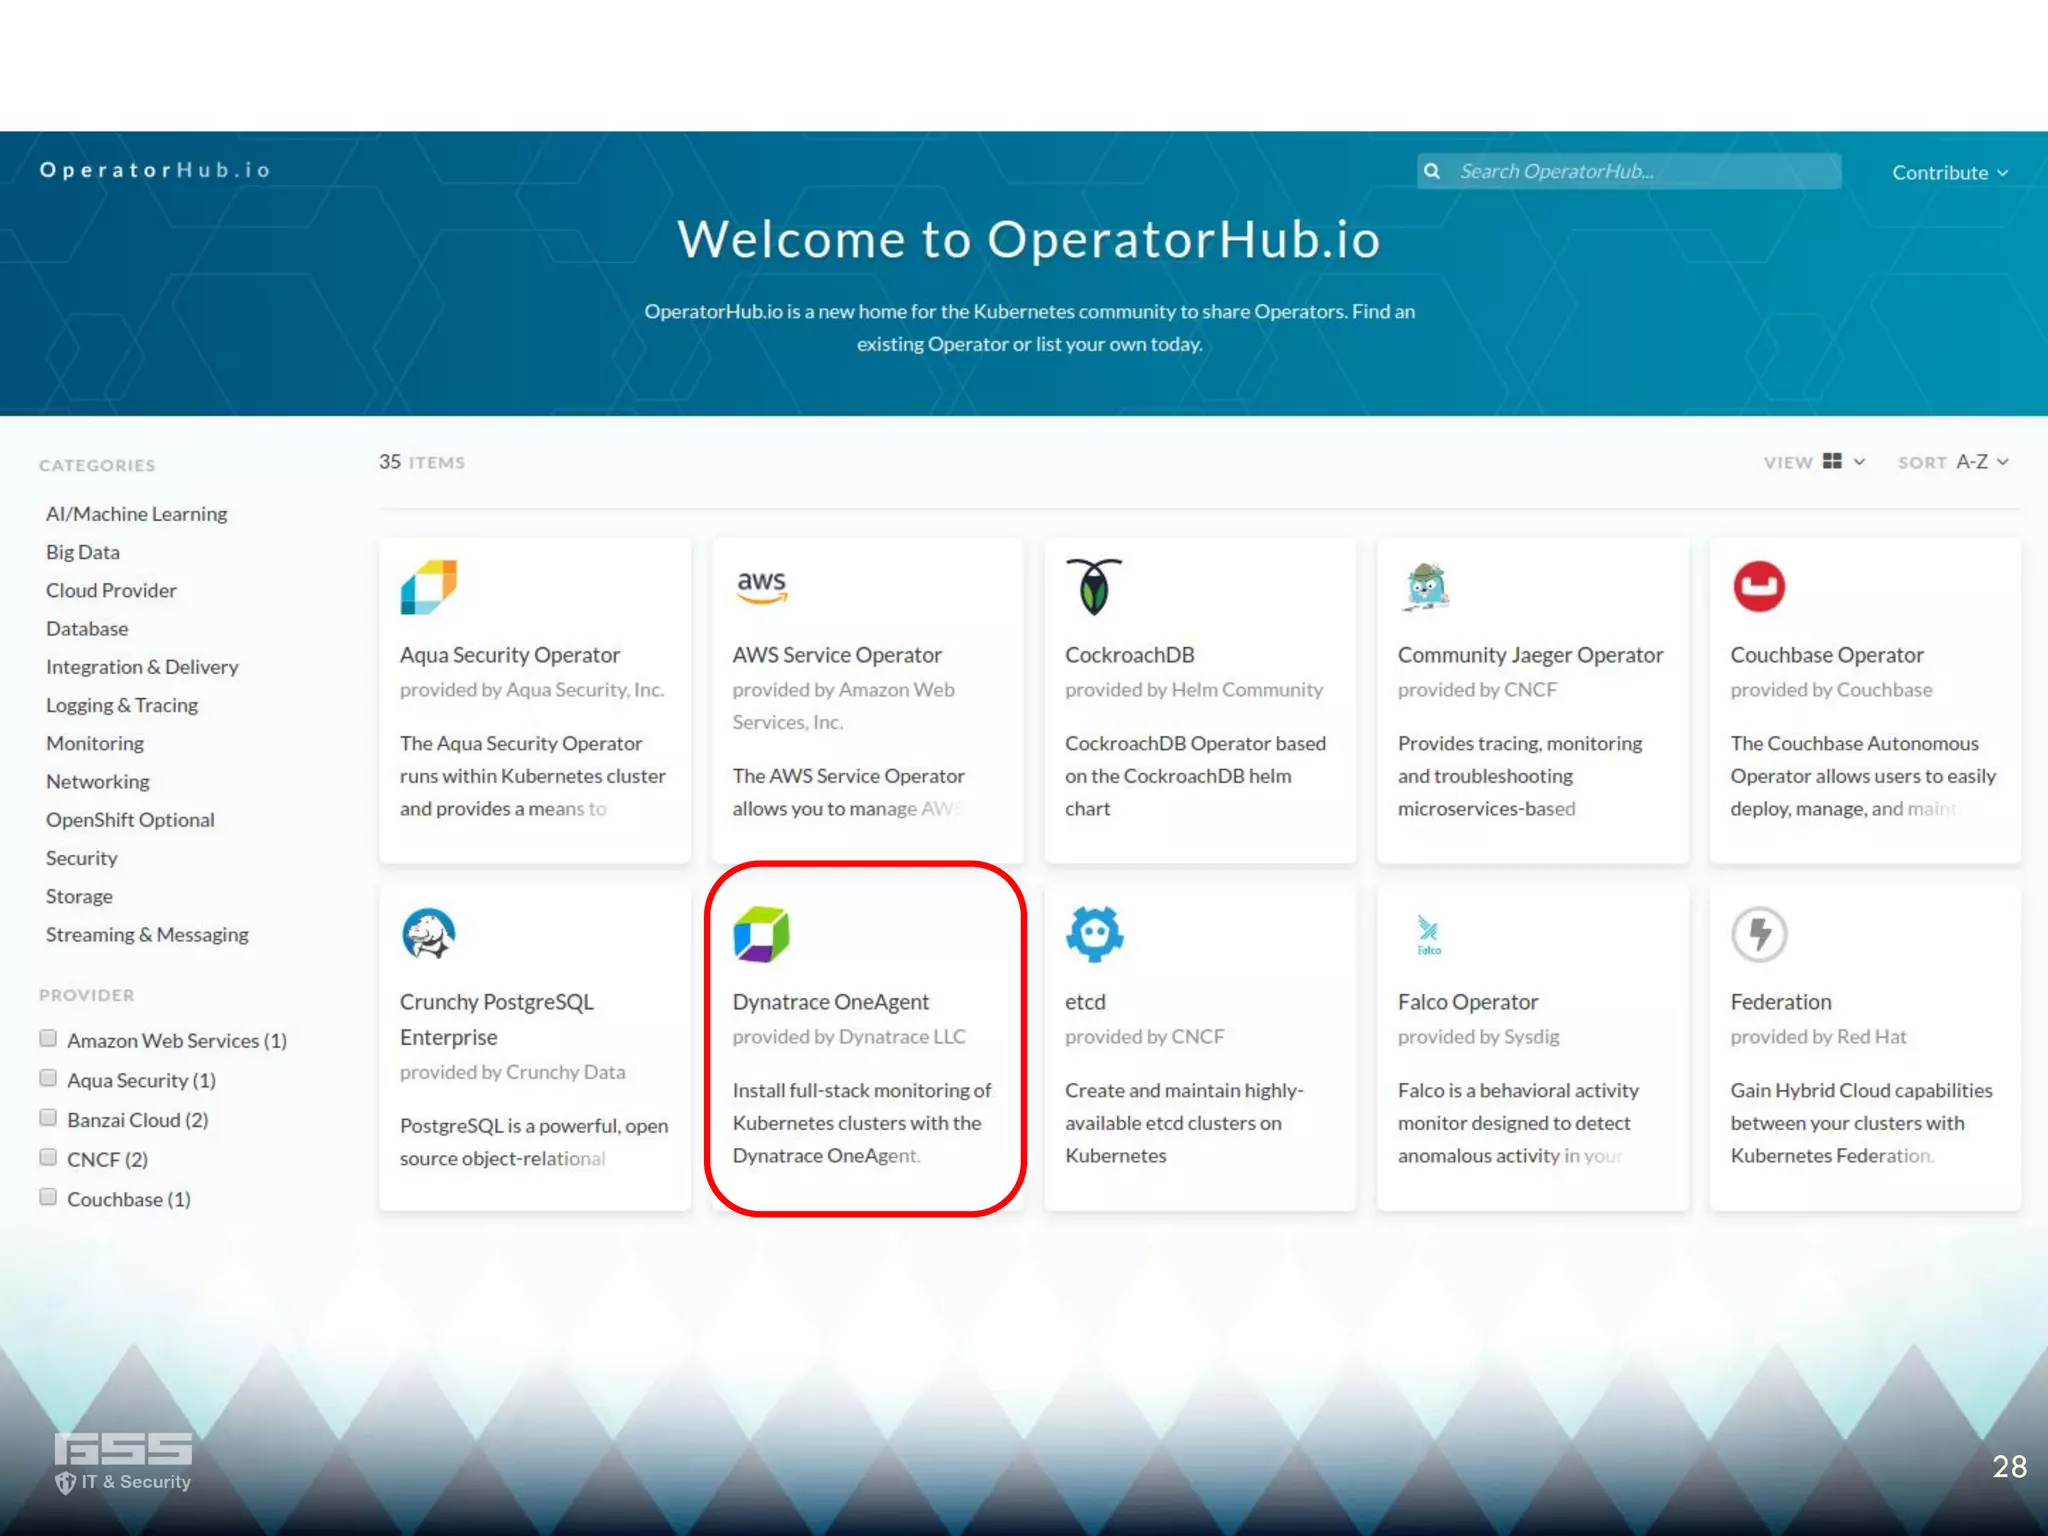The width and height of the screenshot is (2048, 1536).
Task: Click the etcd gear logo icon
Action: 1094,934
